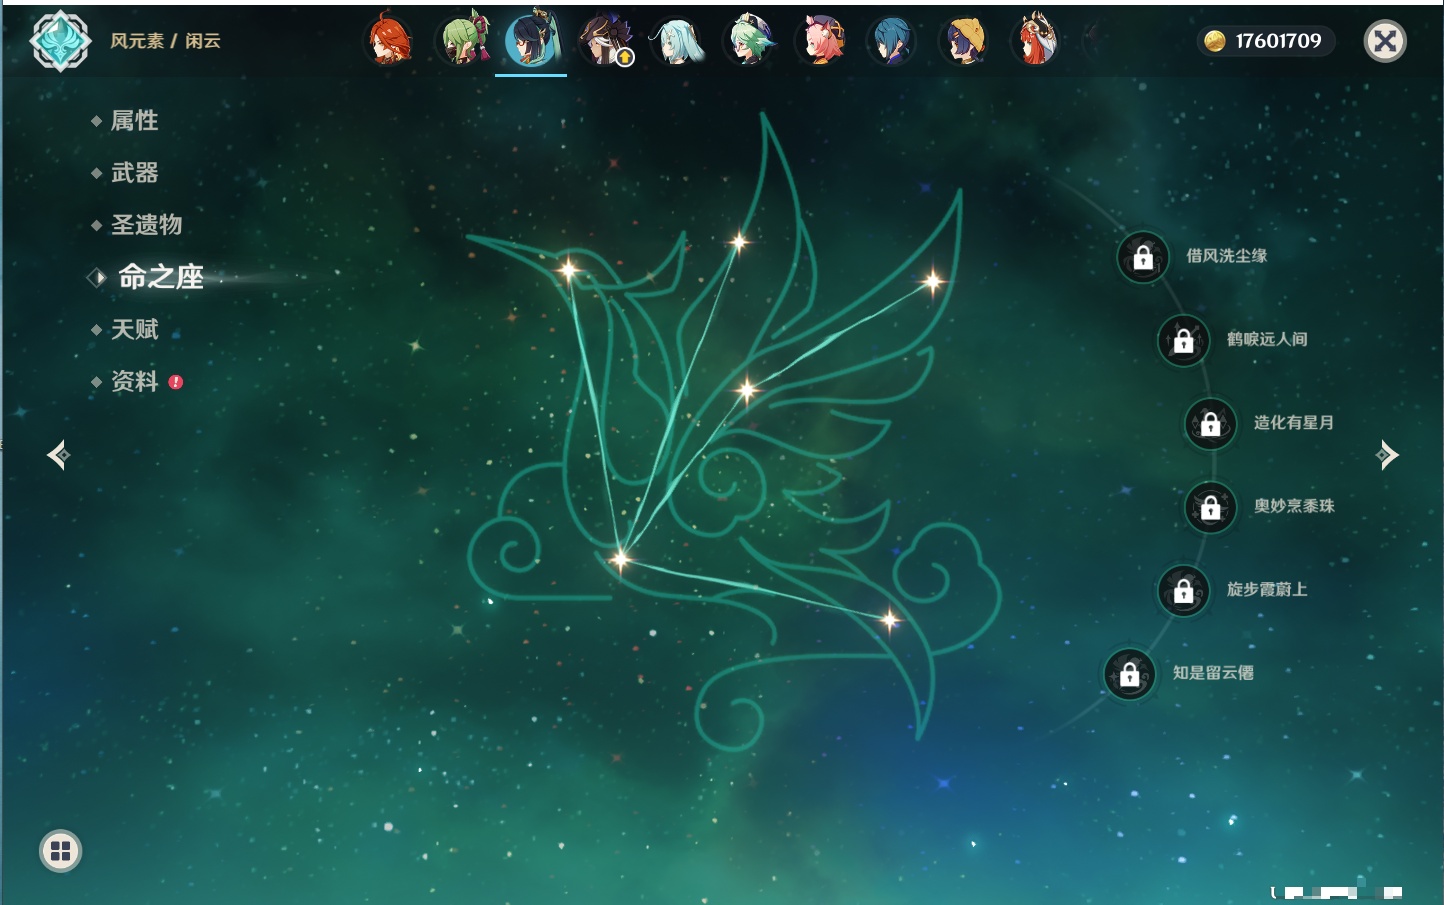Select the character portrait with upgrade arrow badge

[605, 42]
